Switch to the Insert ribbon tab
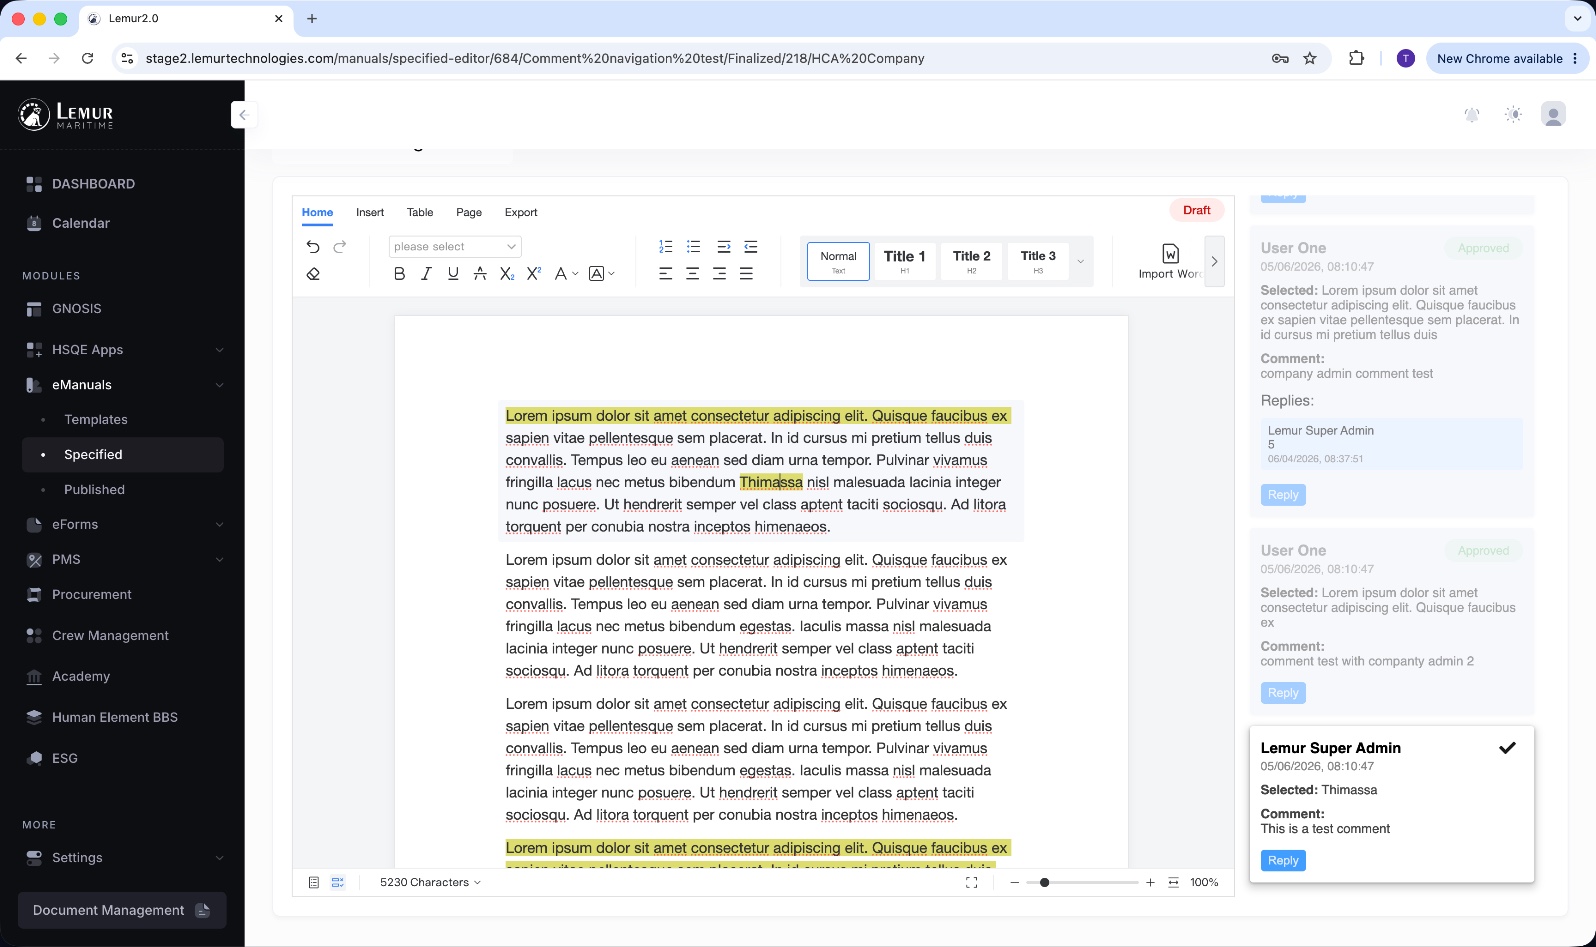This screenshot has height=947, width=1596. [x=370, y=212]
